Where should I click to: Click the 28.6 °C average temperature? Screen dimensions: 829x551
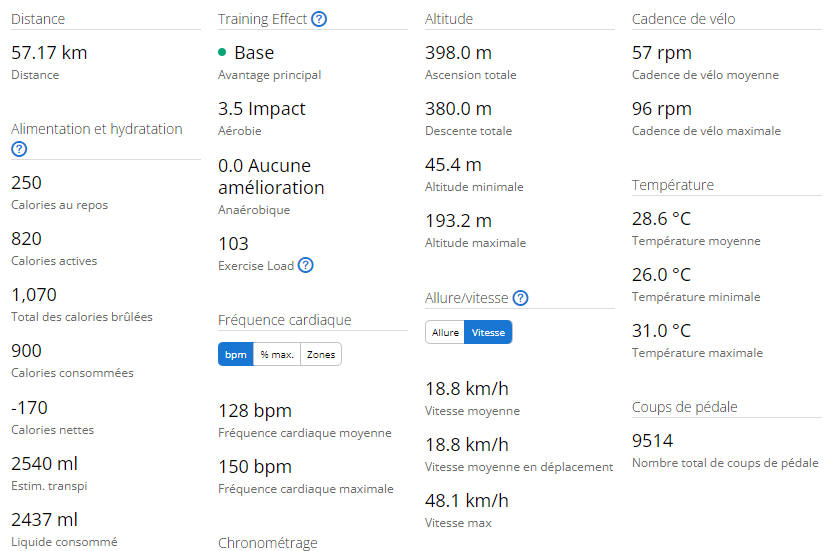click(x=661, y=219)
